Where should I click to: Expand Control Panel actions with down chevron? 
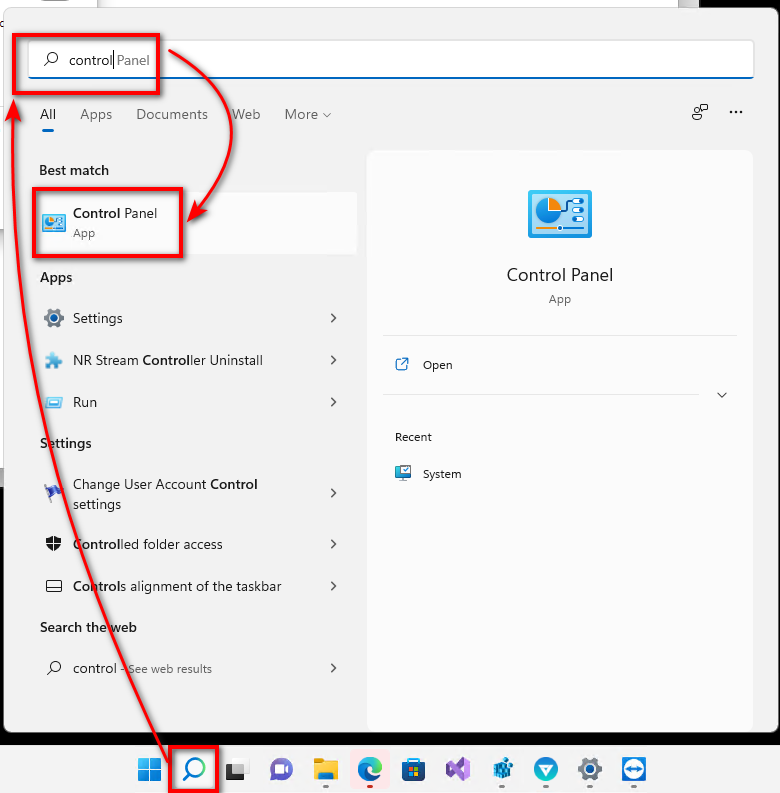pyautogui.click(x=722, y=395)
